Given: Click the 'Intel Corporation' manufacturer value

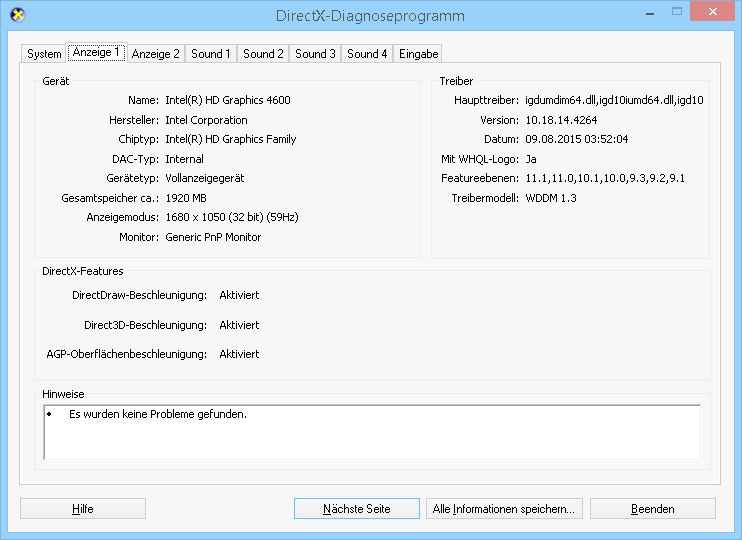Looking at the screenshot, I should tap(206, 120).
